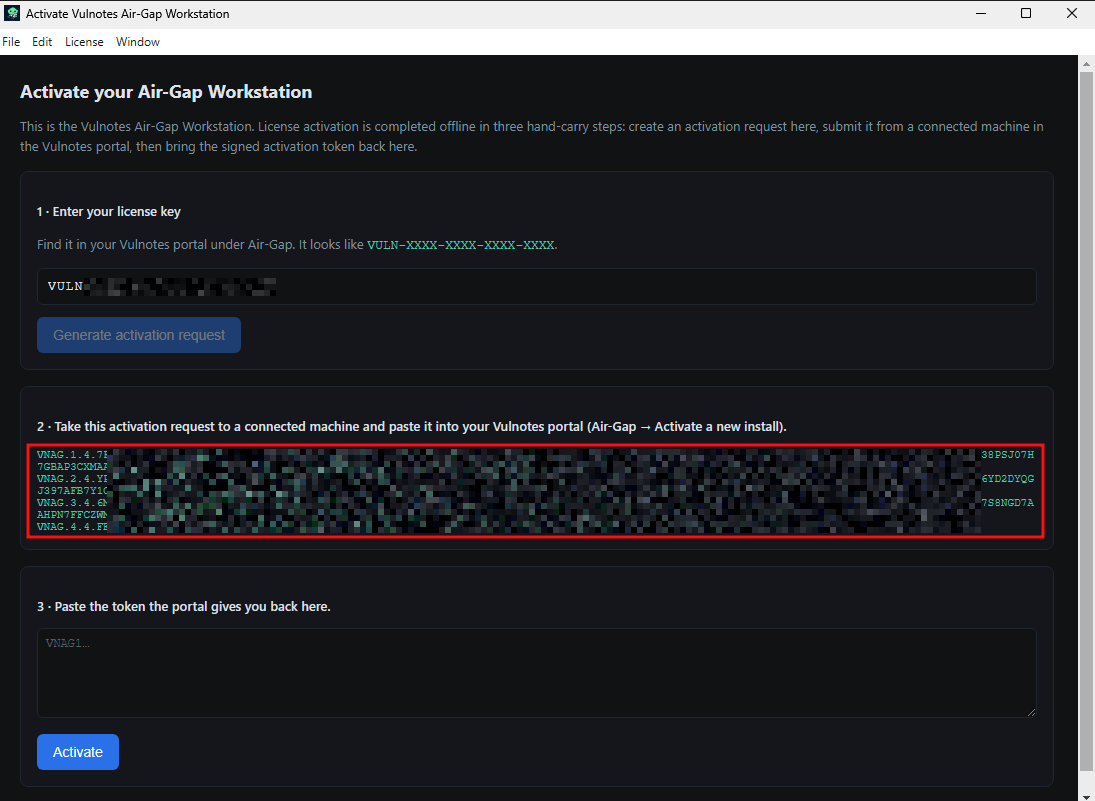Open the License menu
This screenshot has height=801, width=1095.
click(x=84, y=42)
